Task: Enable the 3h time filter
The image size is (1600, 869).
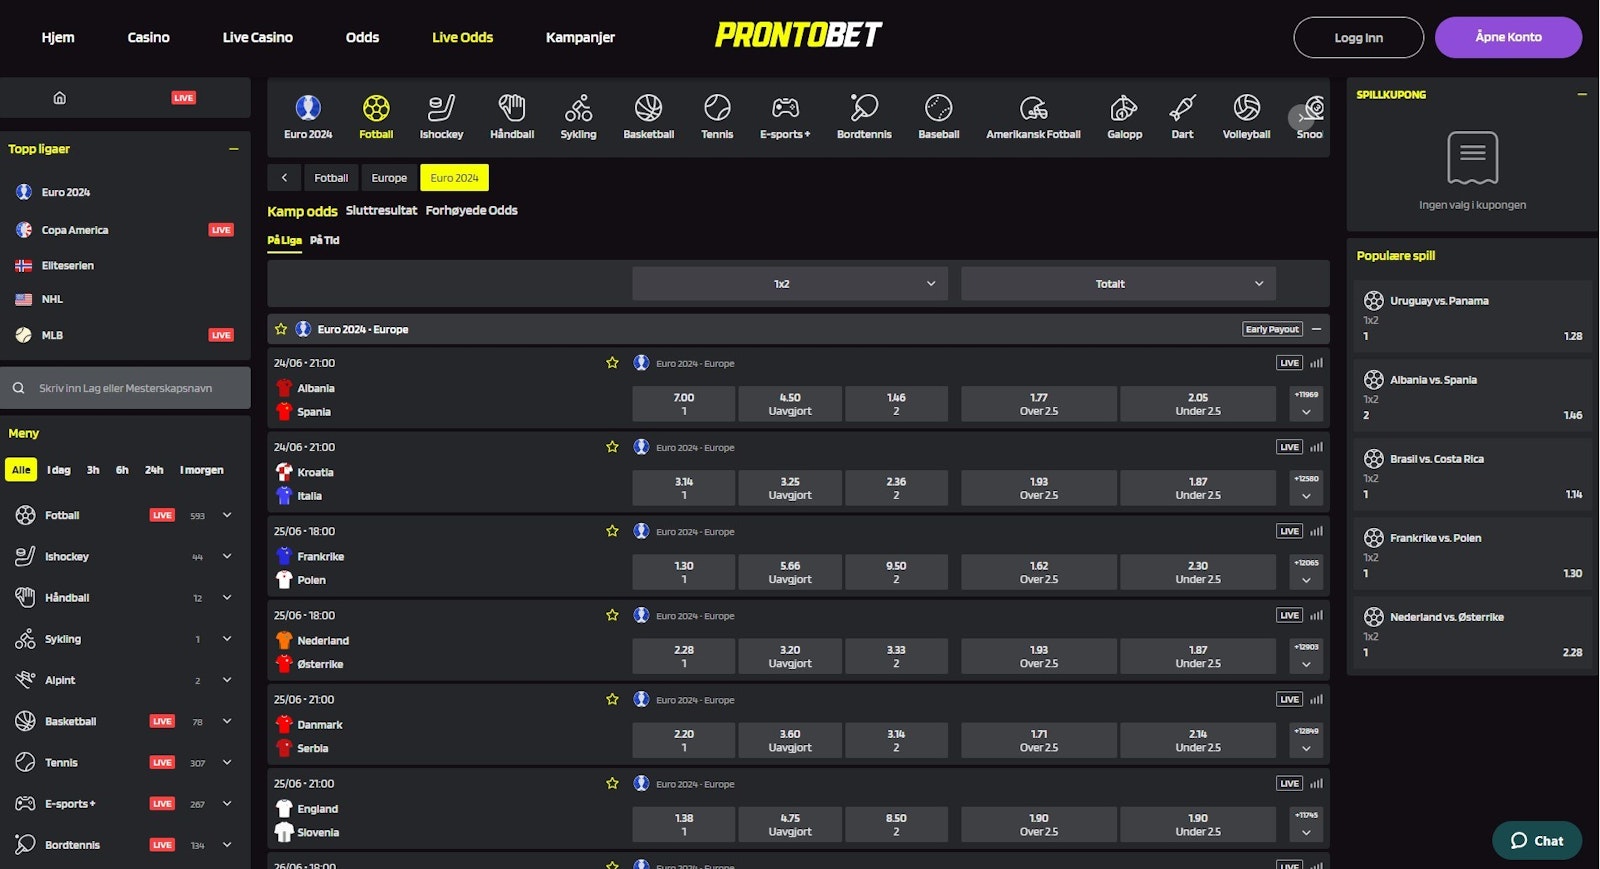Action: point(93,469)
